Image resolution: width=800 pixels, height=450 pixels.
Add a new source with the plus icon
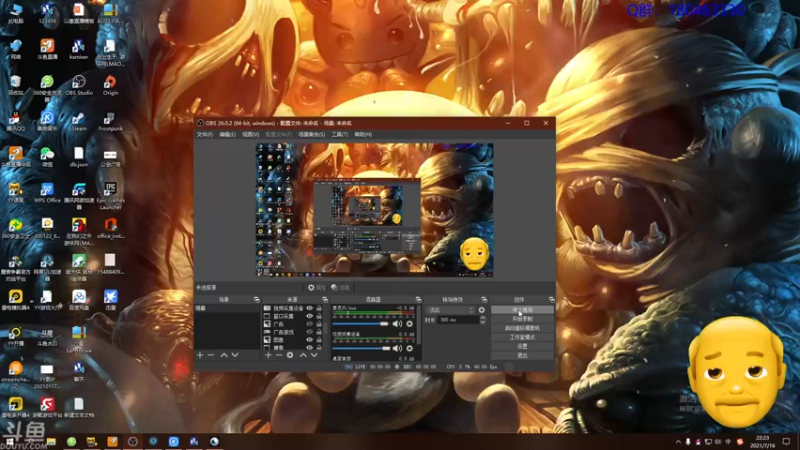268,355
